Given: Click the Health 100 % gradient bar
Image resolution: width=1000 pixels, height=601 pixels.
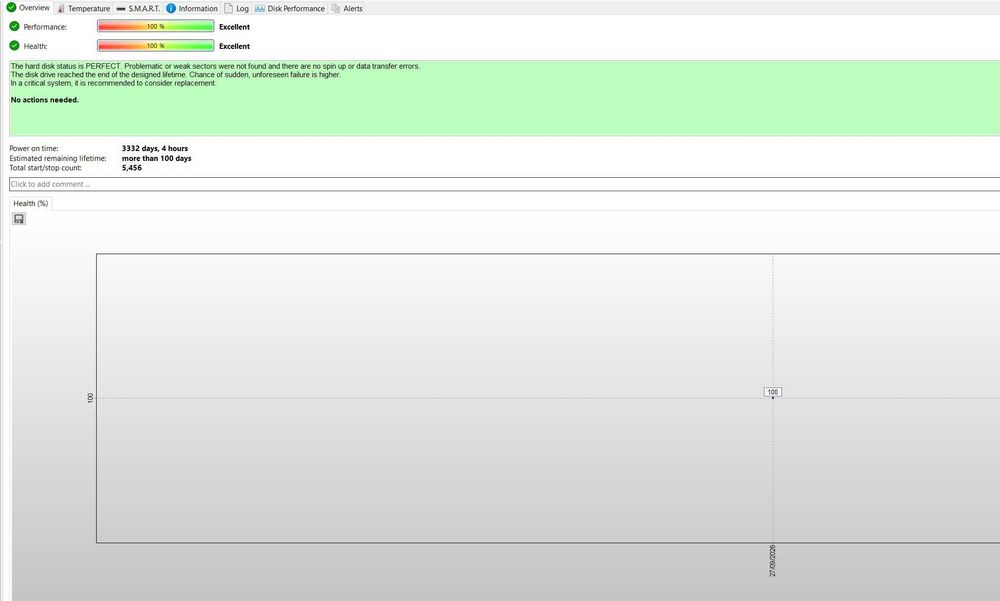Looking at the screenshot, I should (x=156, y=45).
